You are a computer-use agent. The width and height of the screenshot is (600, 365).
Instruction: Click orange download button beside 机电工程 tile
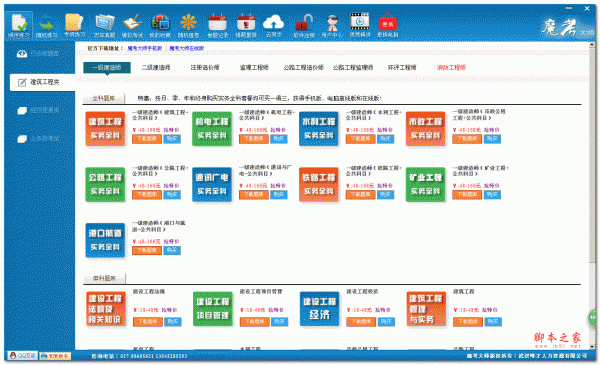click(x=254, y=139)
